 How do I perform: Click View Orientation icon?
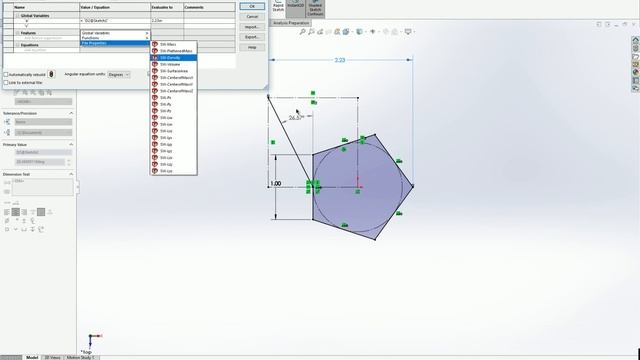click(x=346, y=31)
